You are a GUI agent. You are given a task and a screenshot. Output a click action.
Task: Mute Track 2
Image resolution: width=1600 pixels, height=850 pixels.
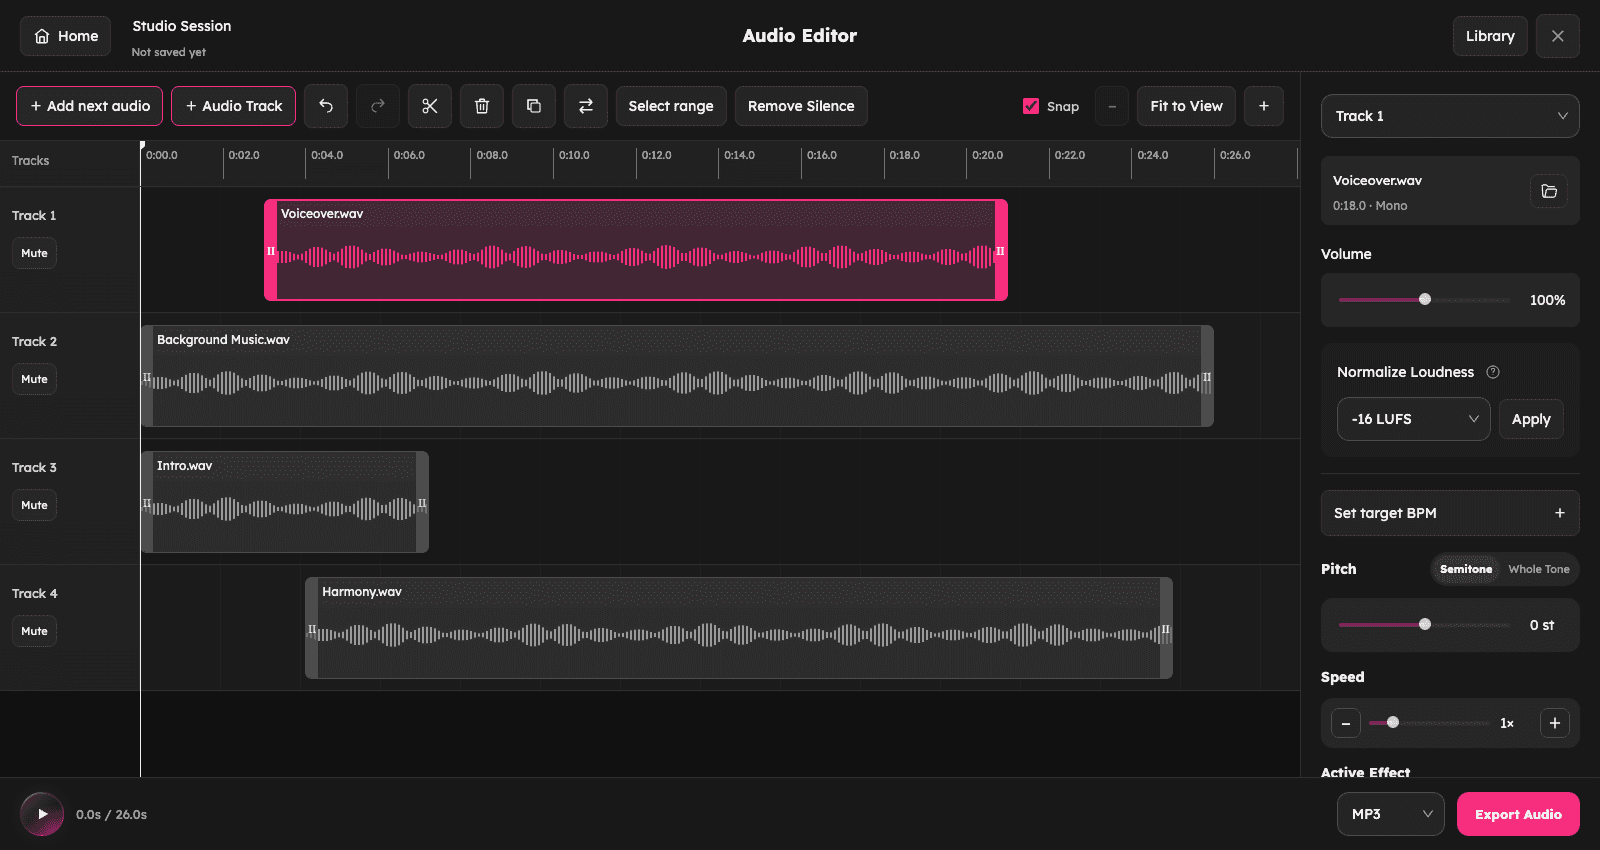click(x=35, y=379)
